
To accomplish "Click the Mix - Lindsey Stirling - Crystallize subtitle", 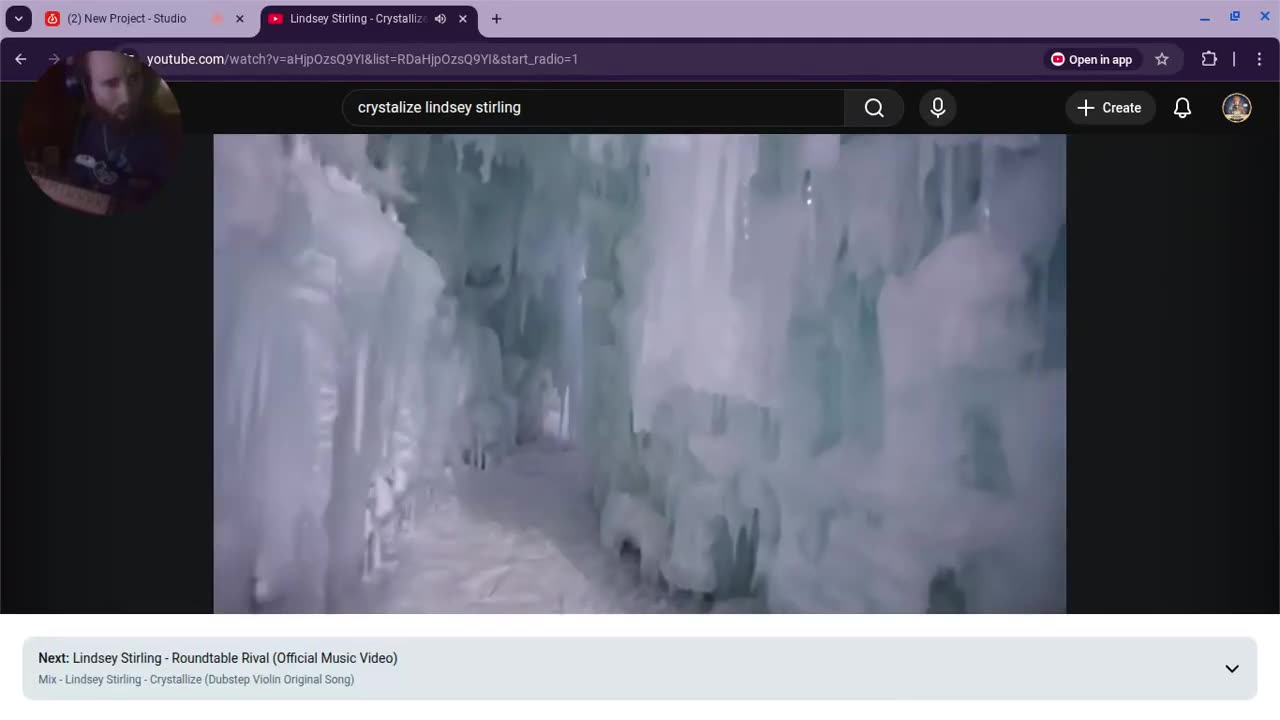I will (196, 680).
